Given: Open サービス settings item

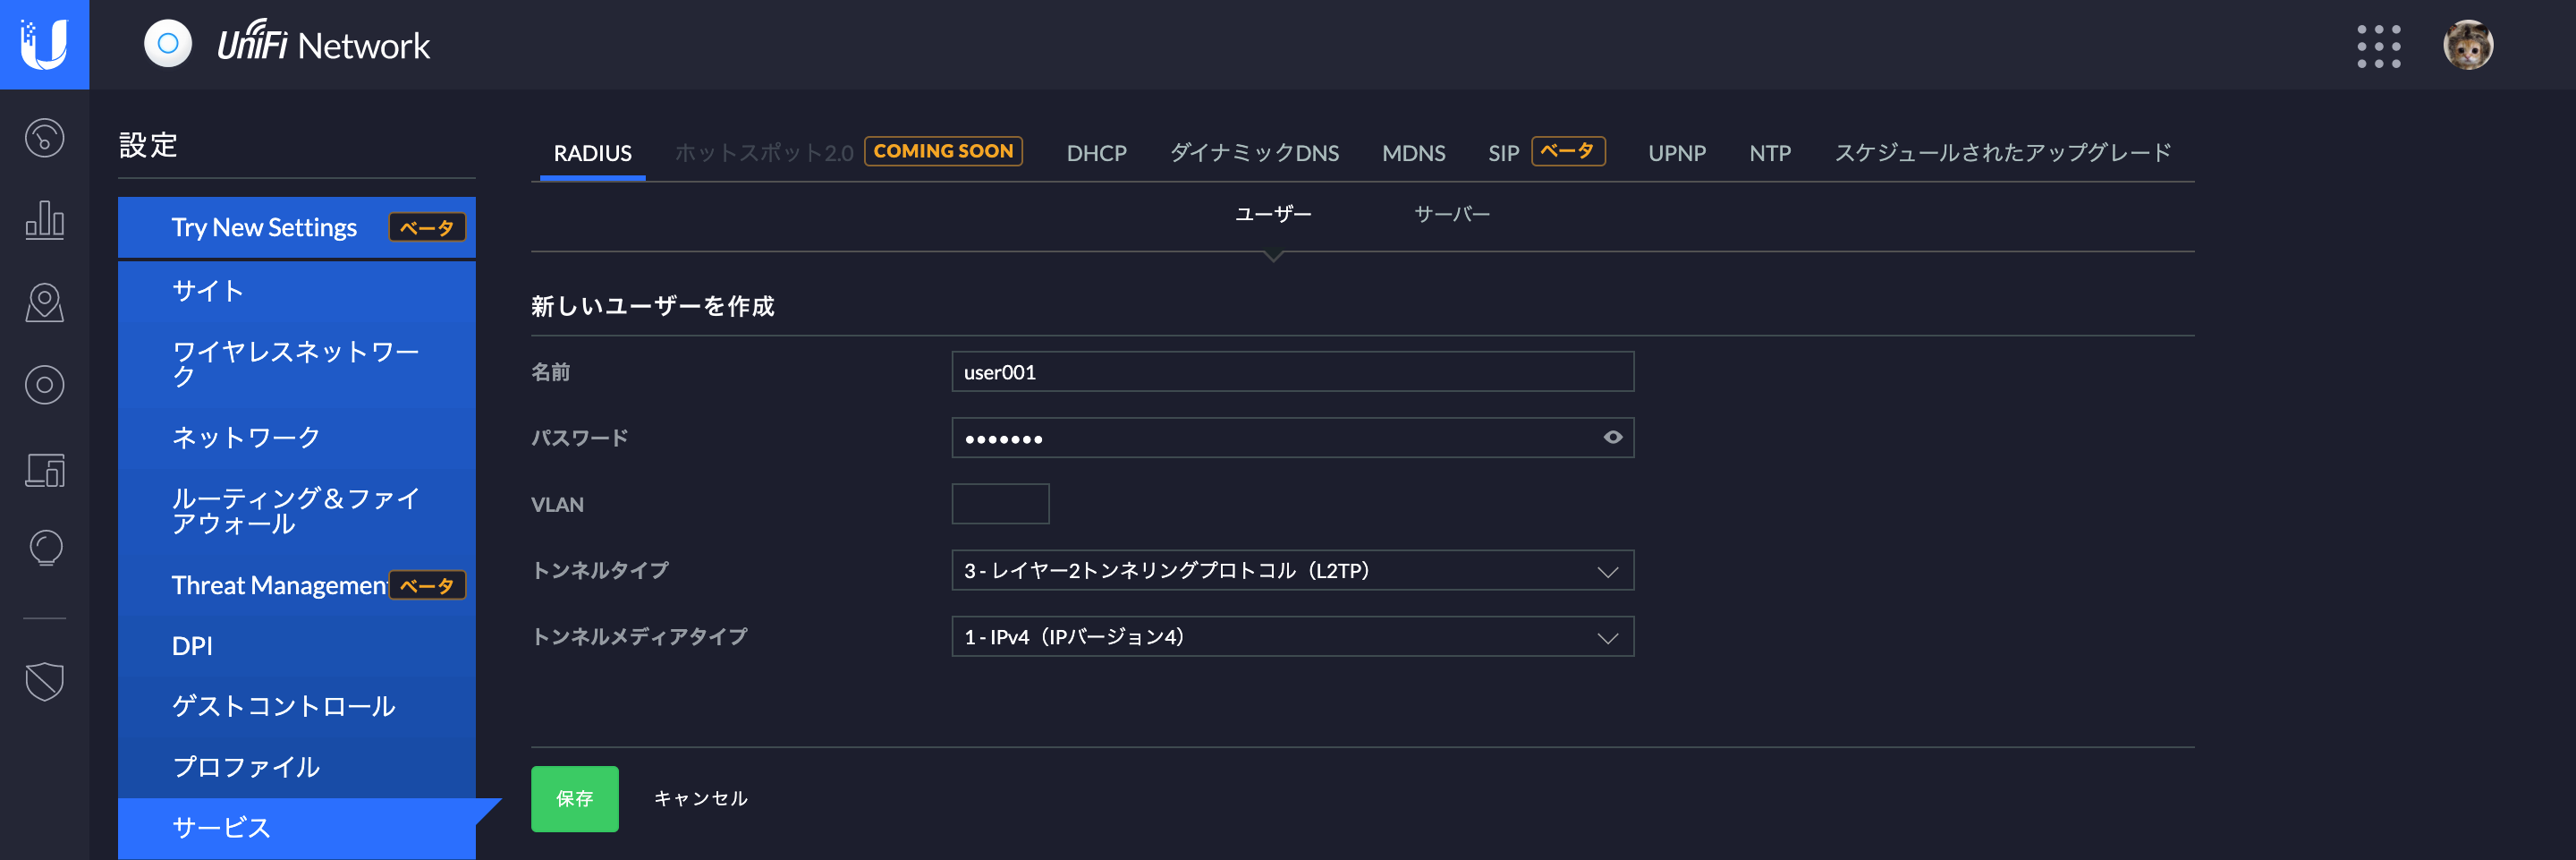Looking at the screenshot, I should (x=296, y=828).
